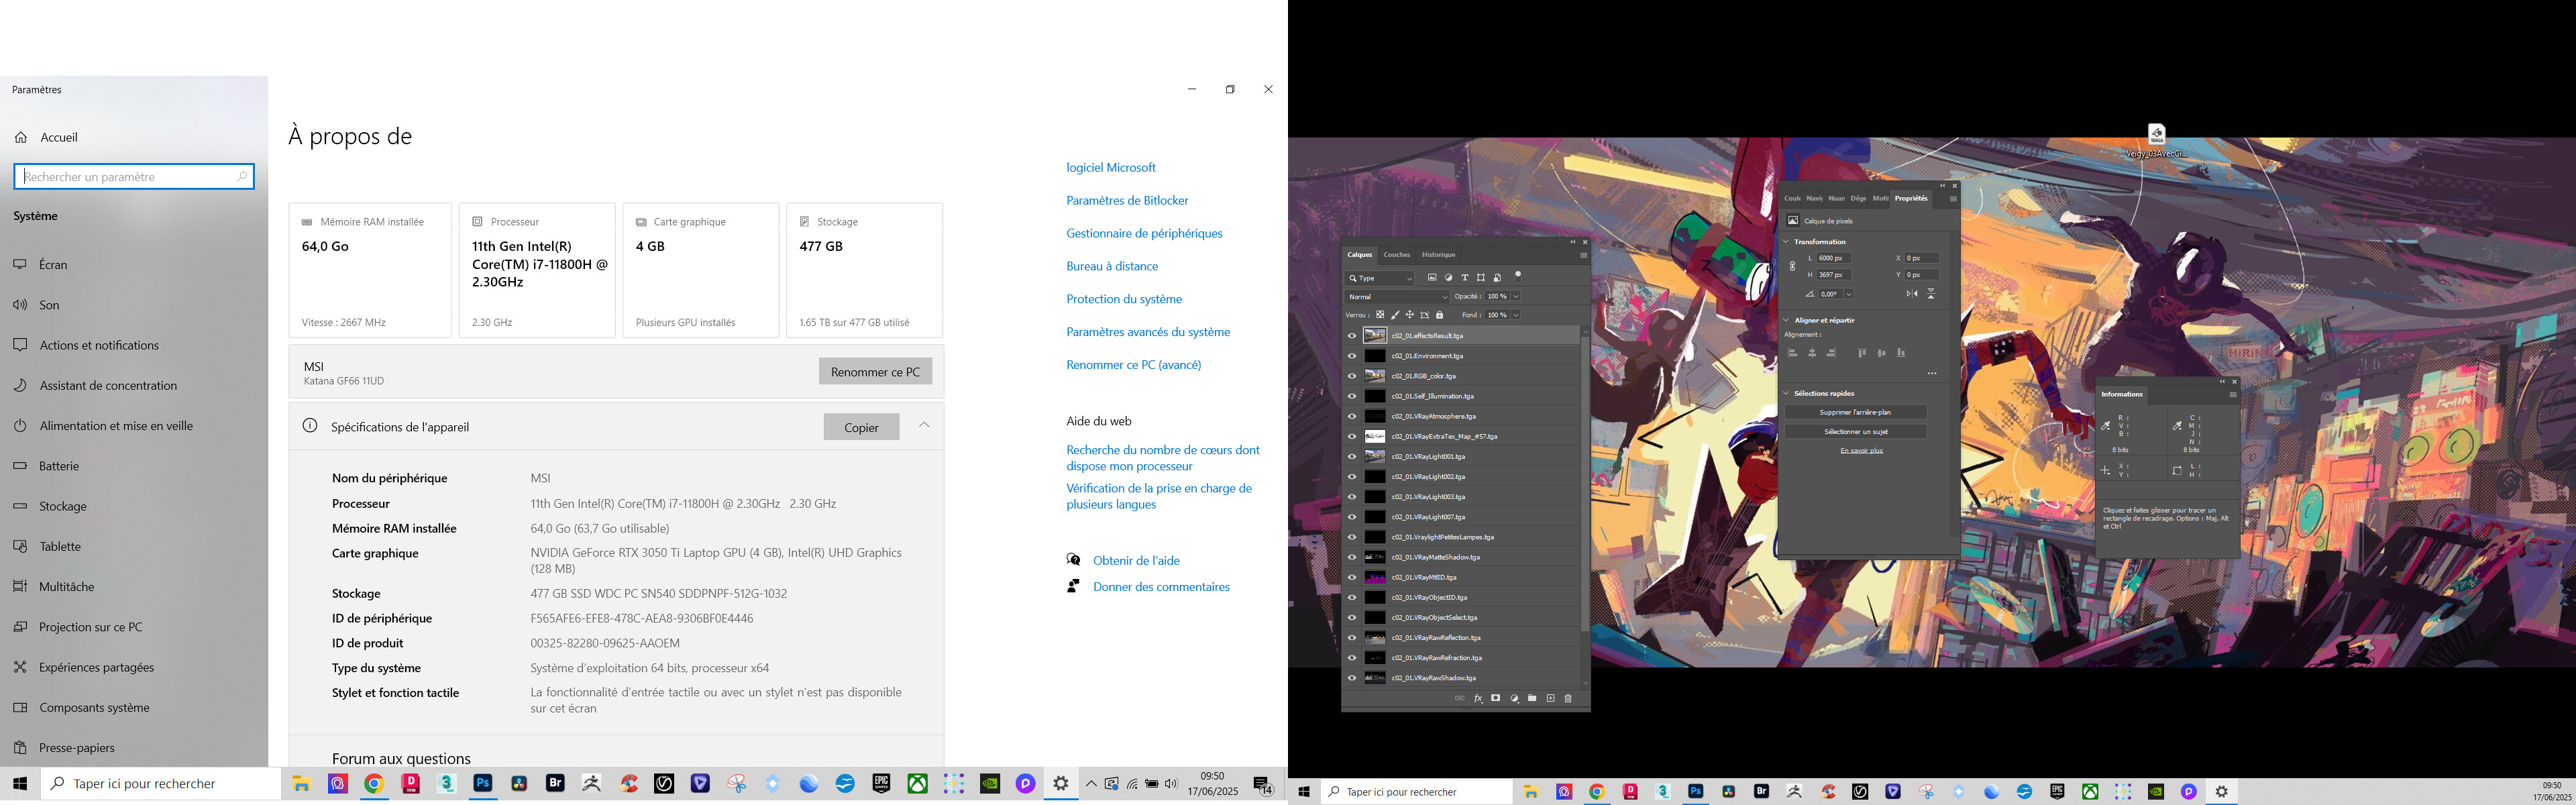Switch to the Couches tab
The width and height of the screenshot is (2576, 805).
(1397, 255)
